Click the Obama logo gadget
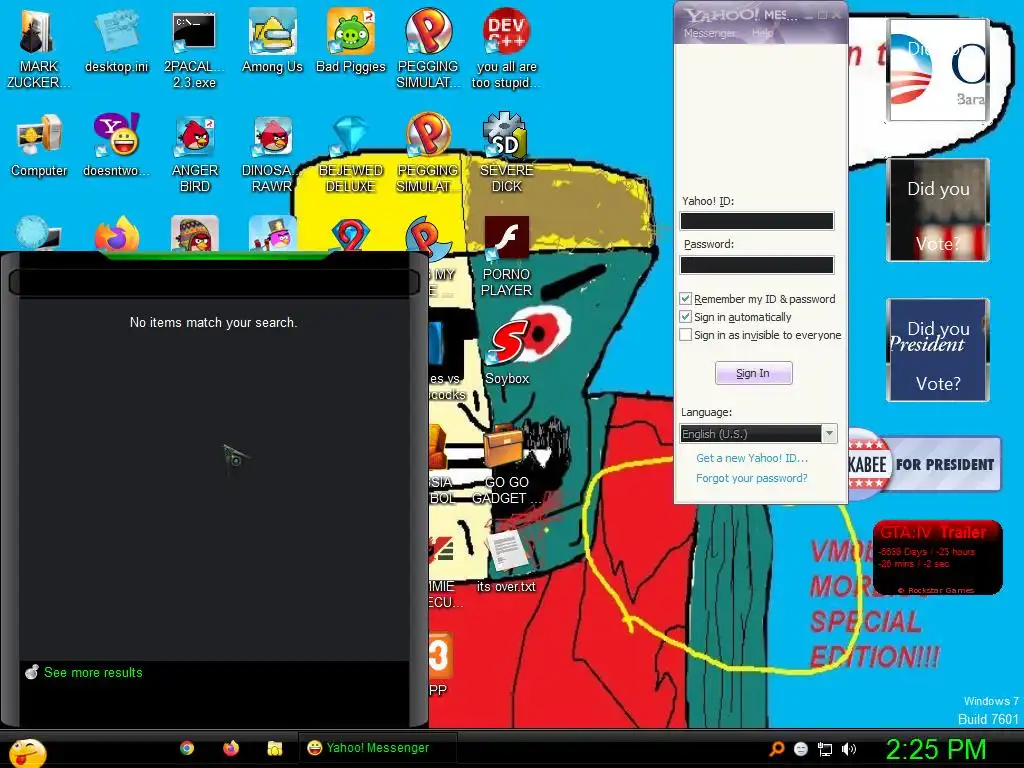 click(938, 70)
